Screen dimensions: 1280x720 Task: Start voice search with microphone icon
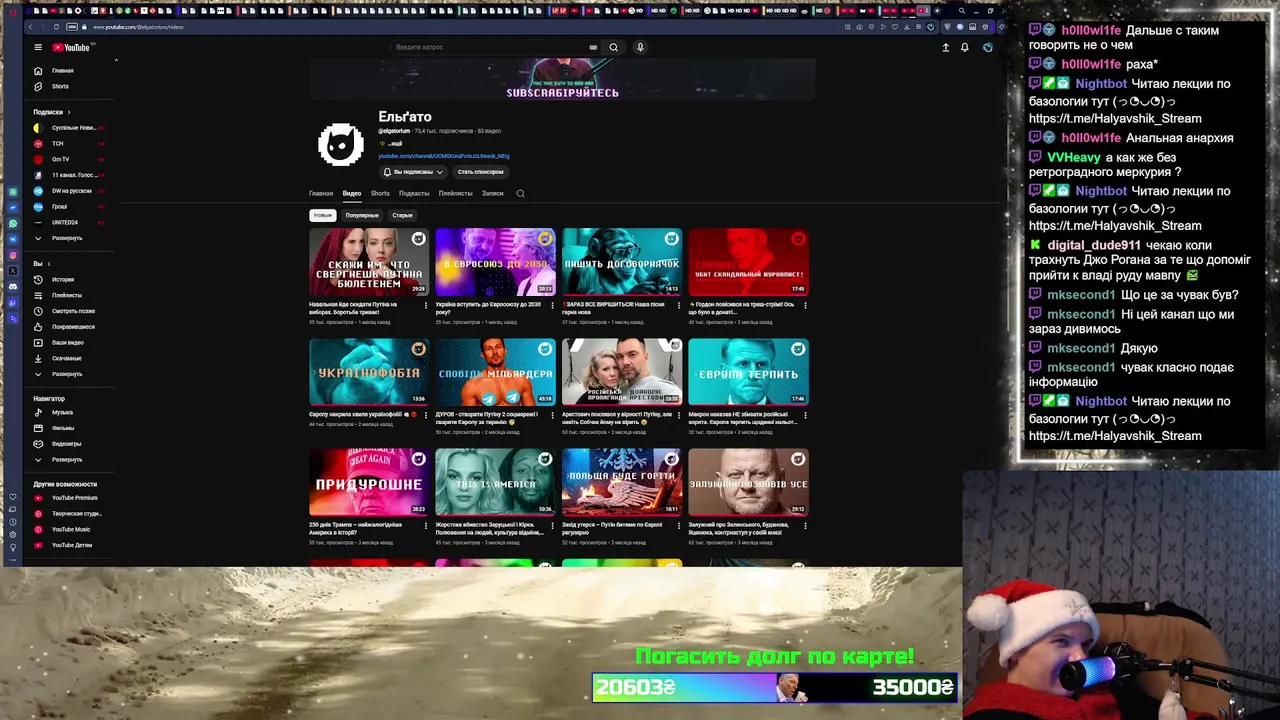coord(640,47)
